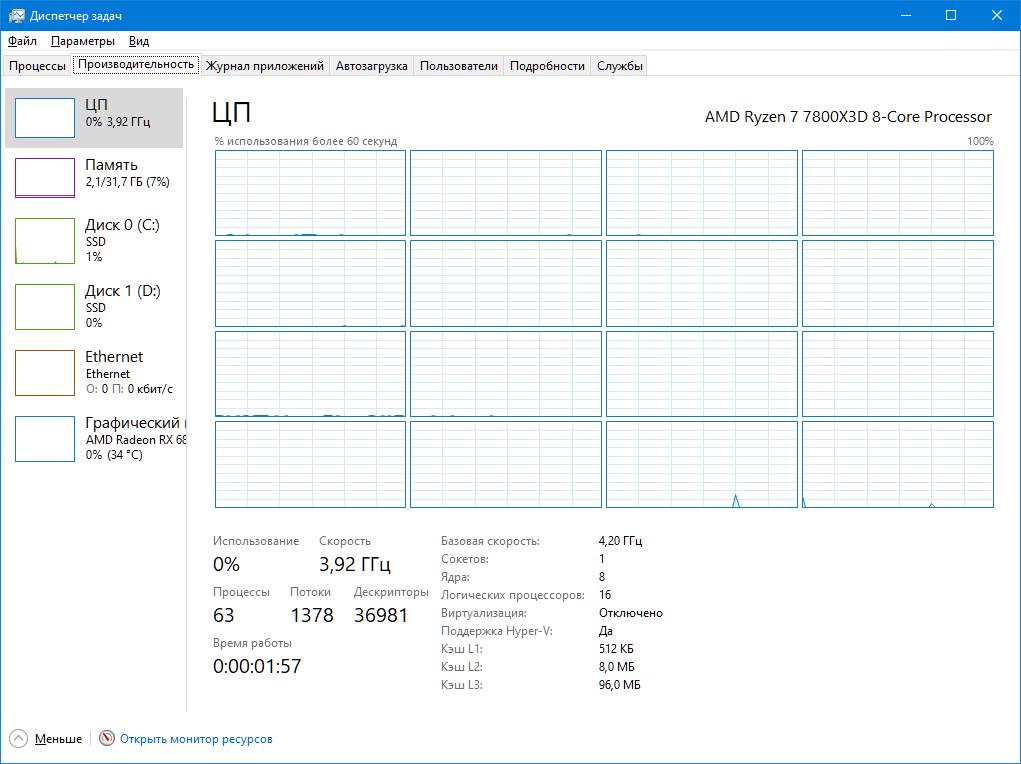Select the Графический процессор mini graph
The width and height of the screenshot is (1021, 764).
click(x=45, y=438)
